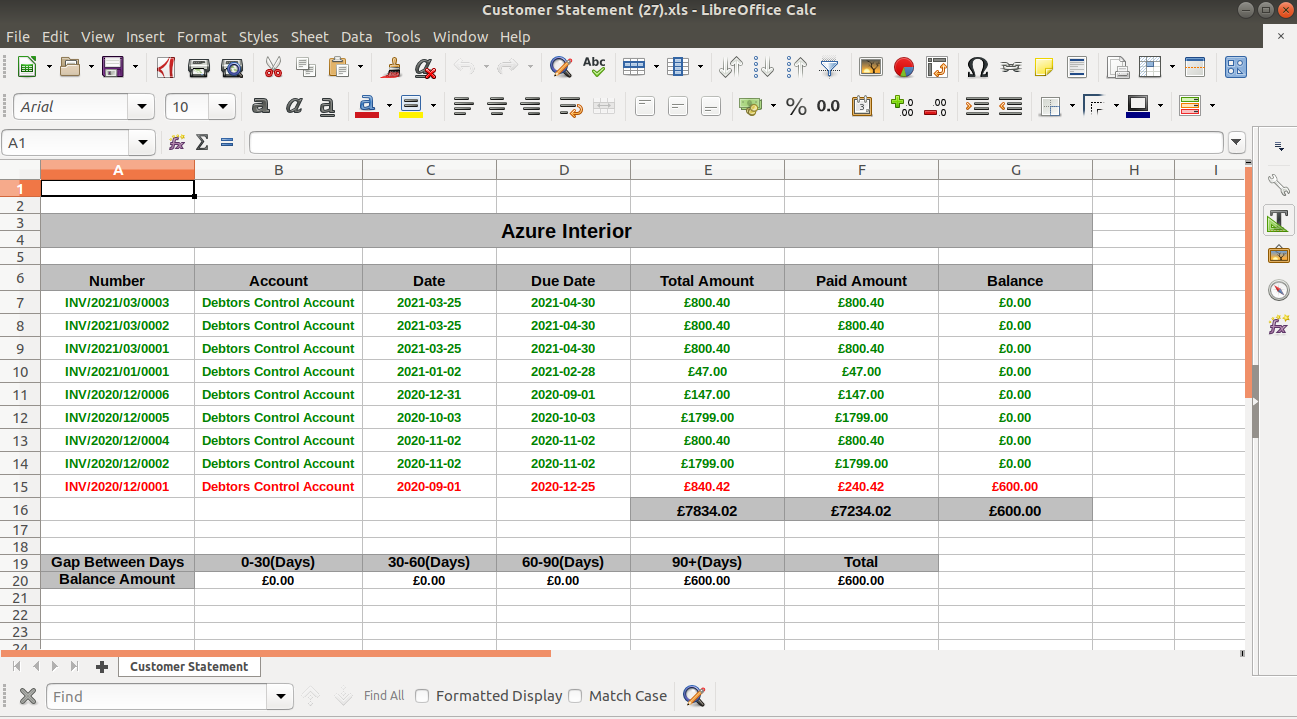
Task: Click Sort Ascending icon
Action: (764, 67)
